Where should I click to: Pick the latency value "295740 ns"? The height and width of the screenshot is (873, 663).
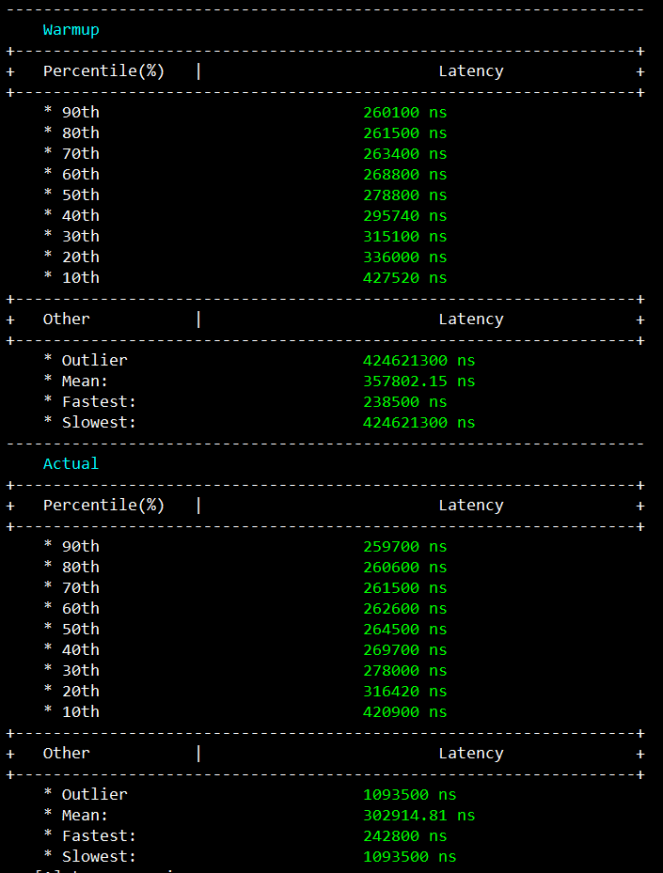pyautogui.click(x=405, y=215)
